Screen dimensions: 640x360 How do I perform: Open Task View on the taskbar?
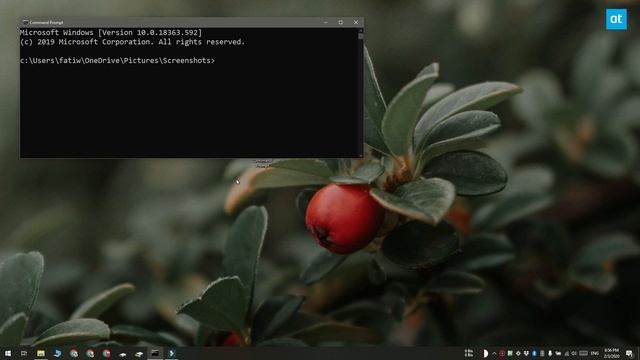24,353
